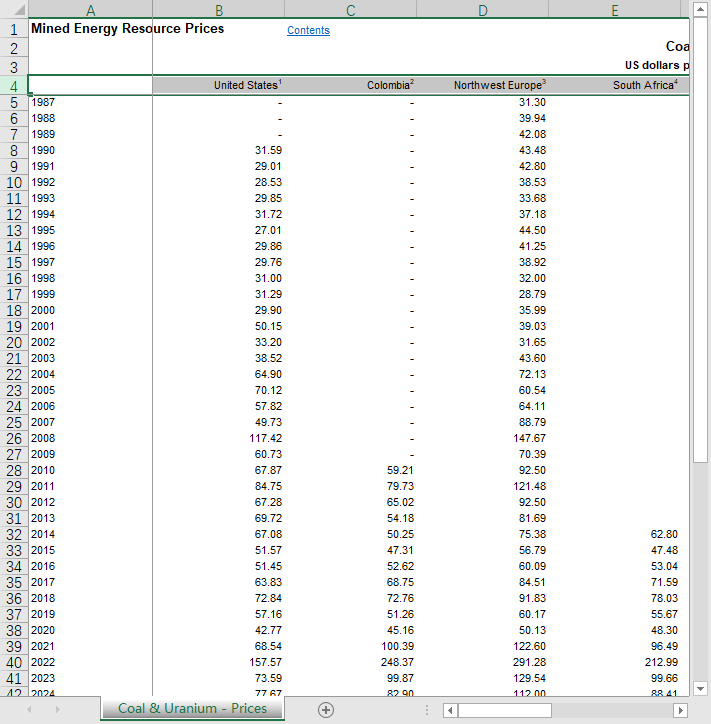Image resolution: width=711 pixels, height=724 pixels.
Task: Select the year 2000 cell
Action: click(90, 310)
